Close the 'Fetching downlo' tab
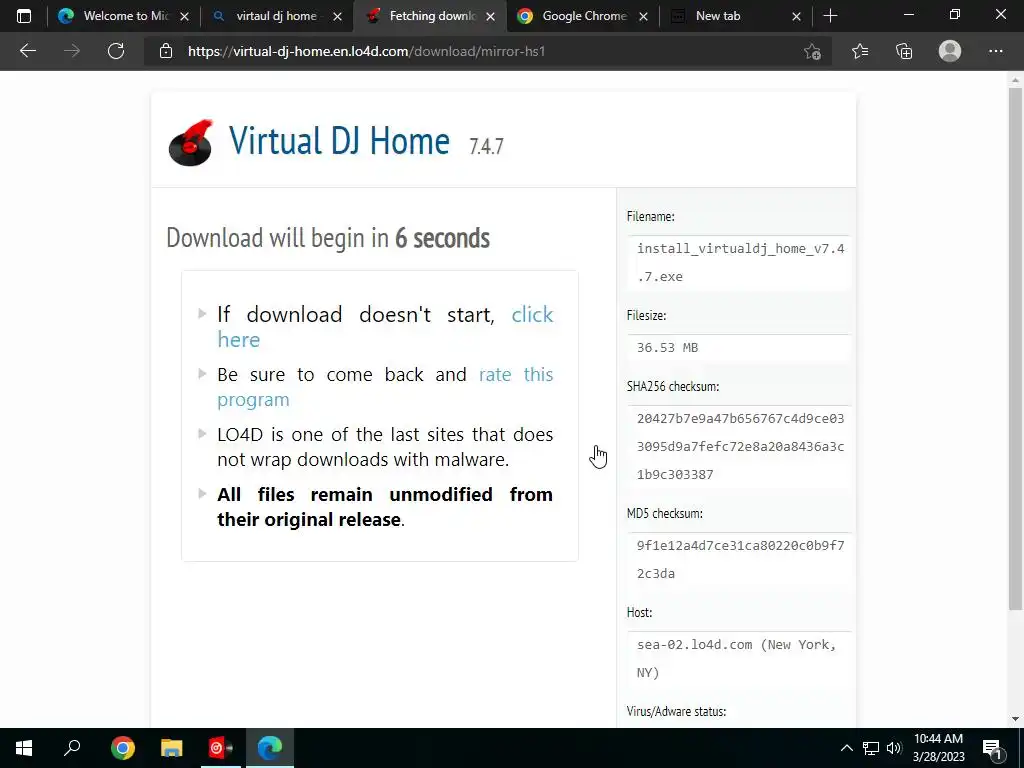Viewport: 1024px width, 768px height. [490, 16]
